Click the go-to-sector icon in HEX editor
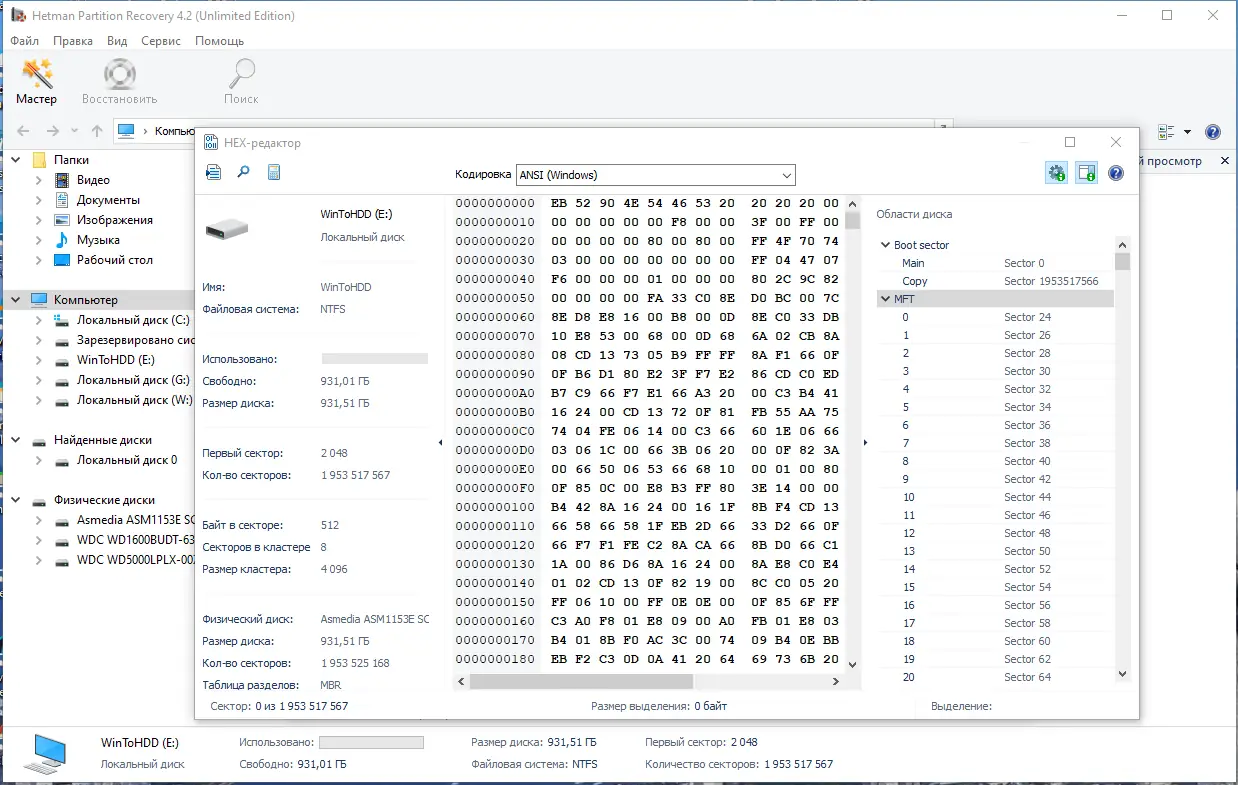This screenshot has width=1238, height=785. click(x=213, y=173)
